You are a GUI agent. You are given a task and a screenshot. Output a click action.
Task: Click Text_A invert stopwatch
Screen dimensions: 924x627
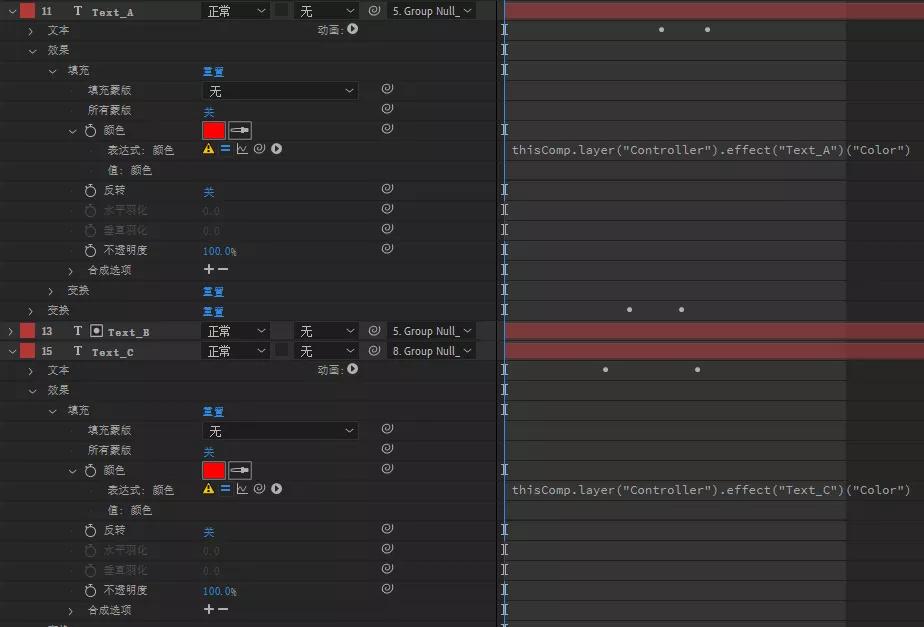coord(90,190)
